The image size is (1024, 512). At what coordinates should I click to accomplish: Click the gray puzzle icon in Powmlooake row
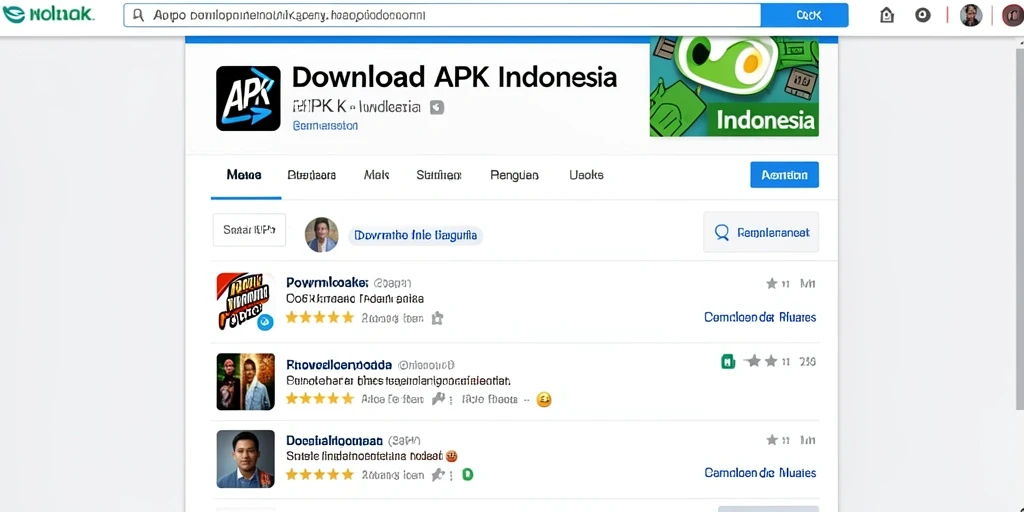(x=438, y=318)
